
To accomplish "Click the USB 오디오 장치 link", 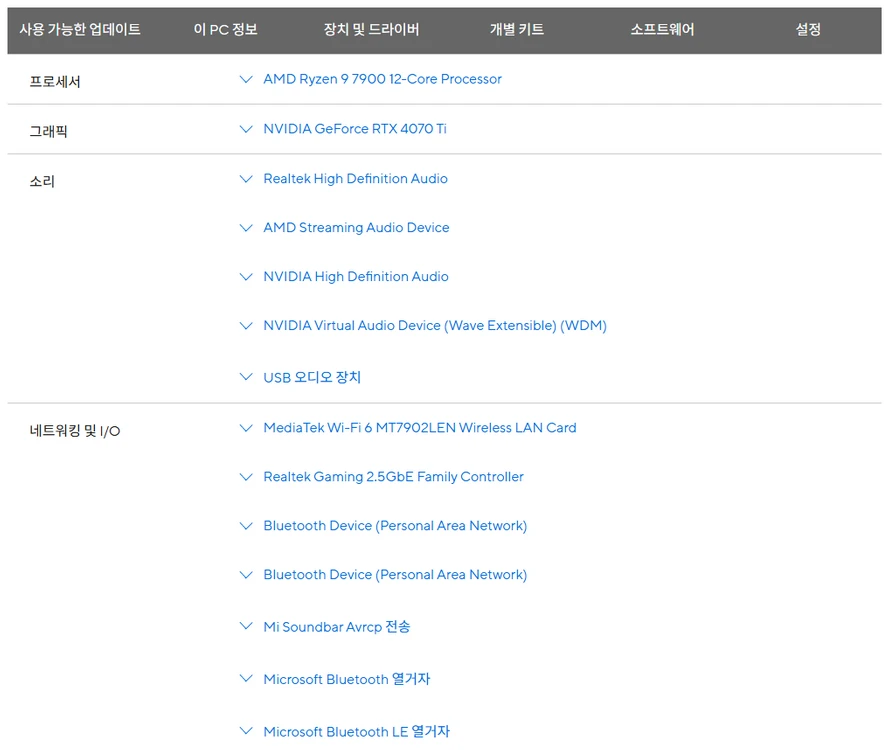I will pos(312,378).
